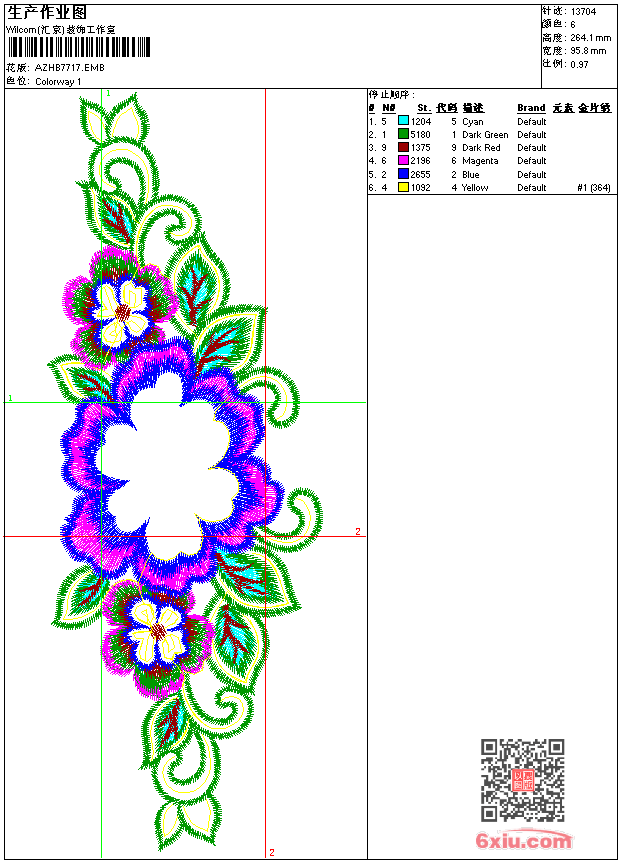Click stitch count 1375 in Dark Red row
Screen dimensions: 620x860
pyautogui.click(x=421, y=148)
